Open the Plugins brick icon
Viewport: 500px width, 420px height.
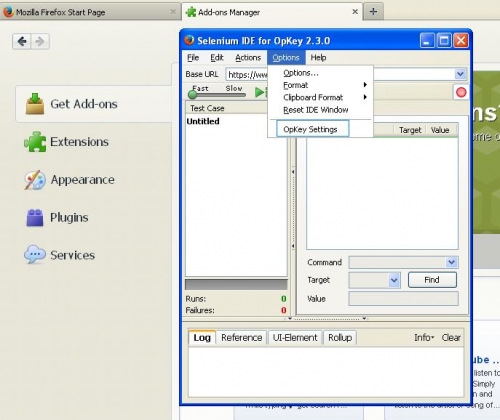tap(35, 217)
